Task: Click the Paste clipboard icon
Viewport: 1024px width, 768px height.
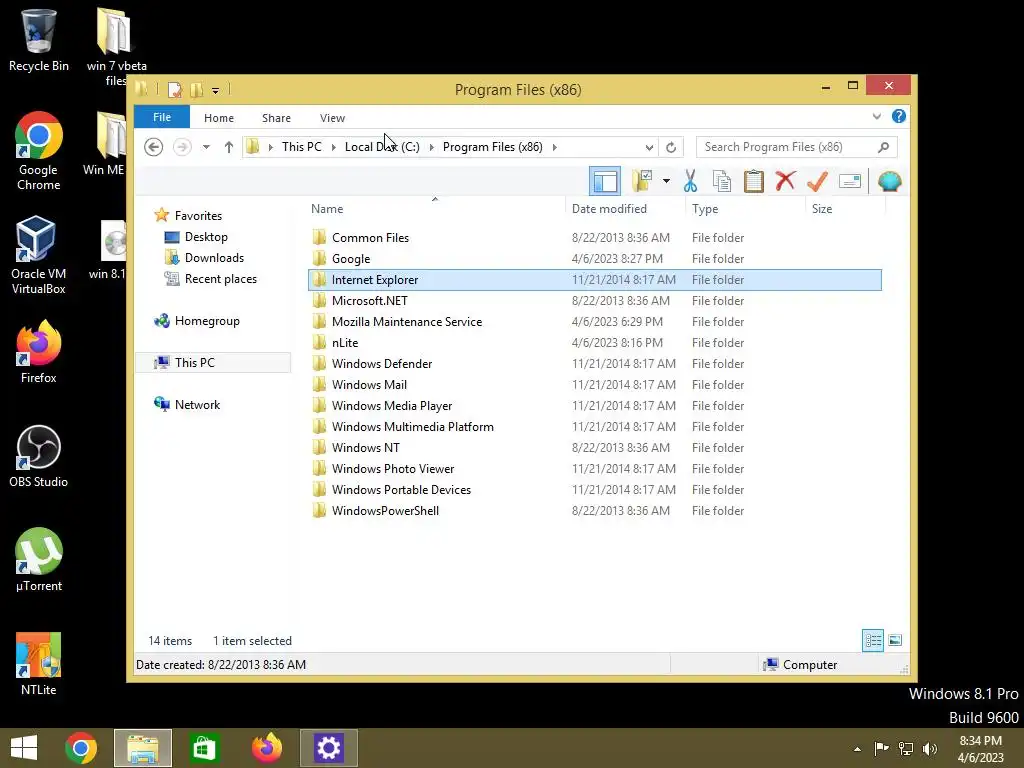Action: (x=754, y=181)
